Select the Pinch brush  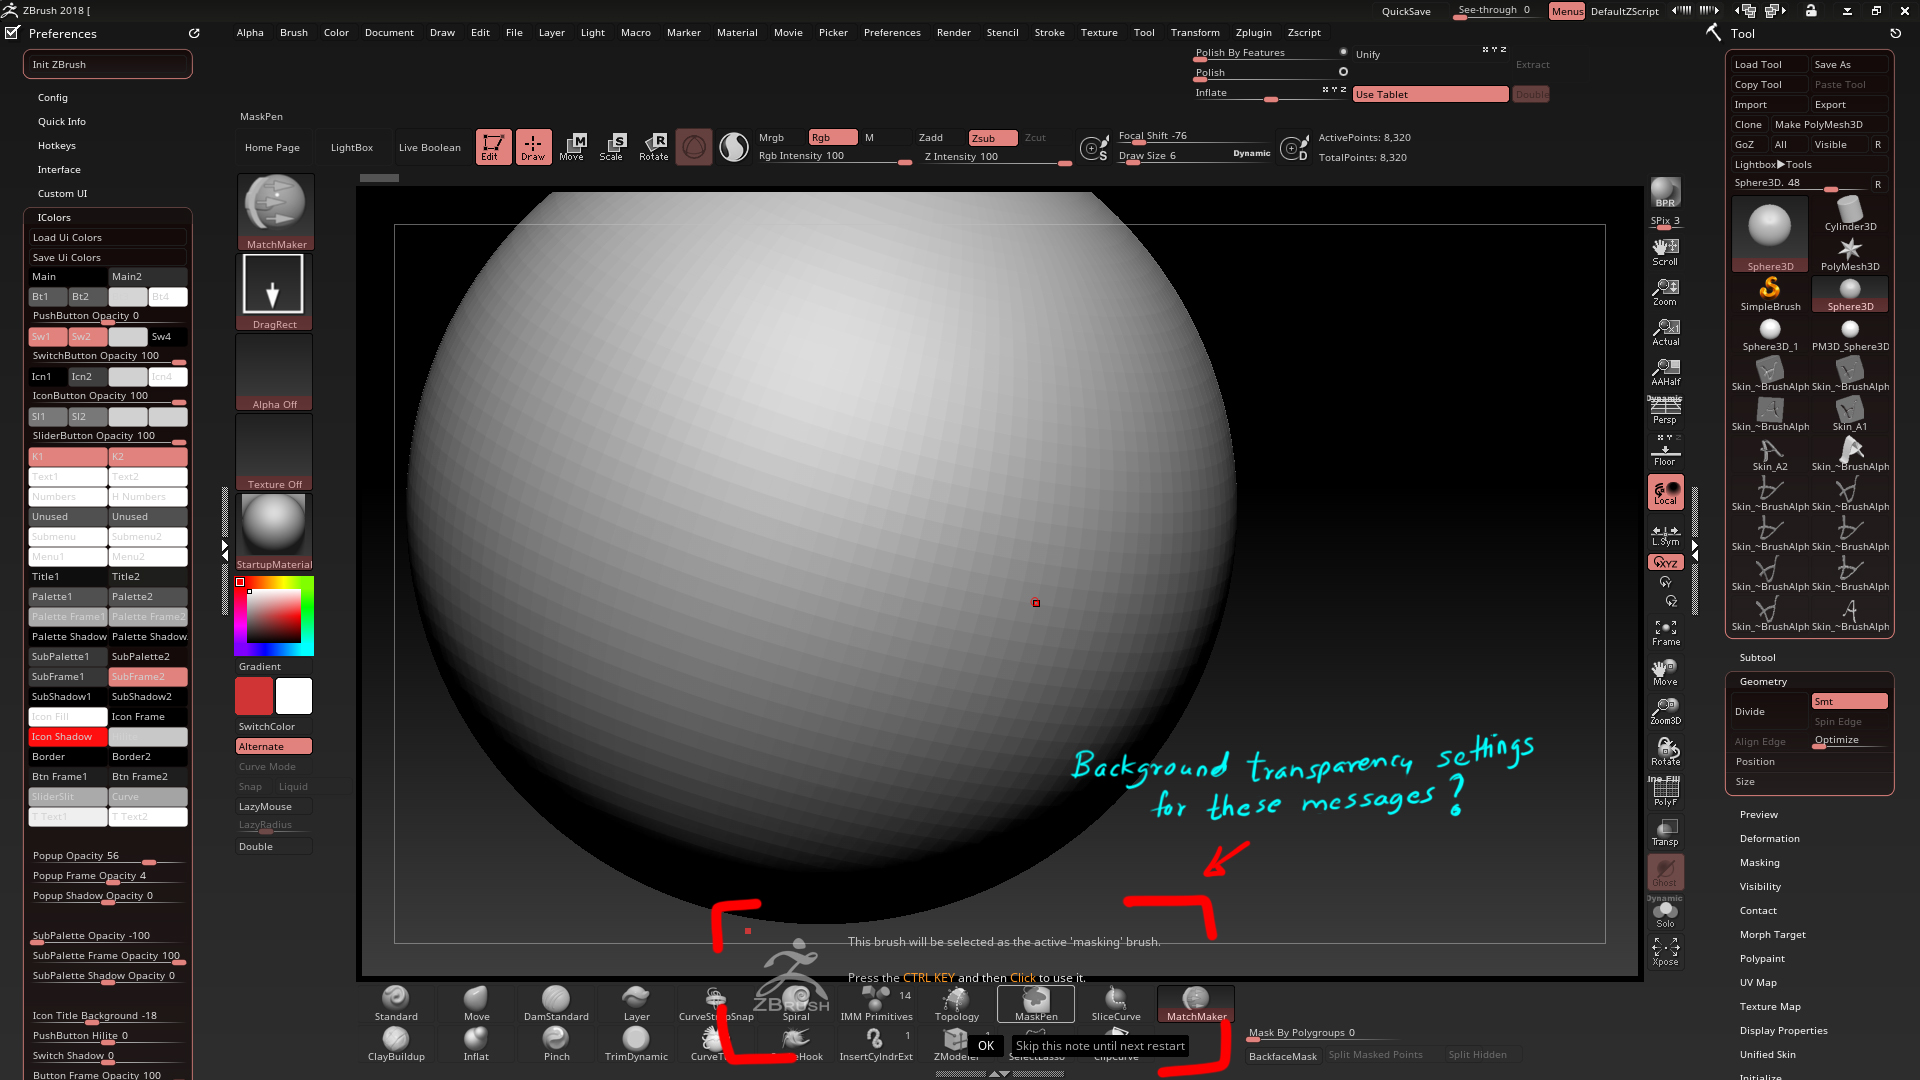point(556,1044)
